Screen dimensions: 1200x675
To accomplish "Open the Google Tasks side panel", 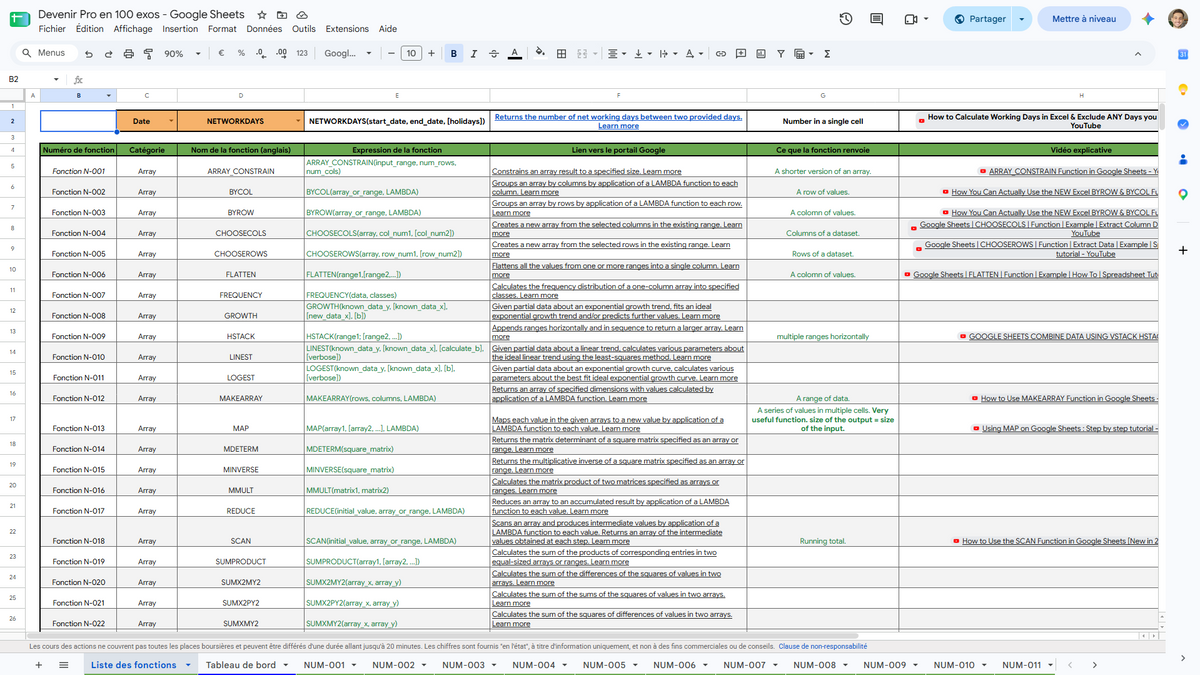I will click(x=1182, y=124).
